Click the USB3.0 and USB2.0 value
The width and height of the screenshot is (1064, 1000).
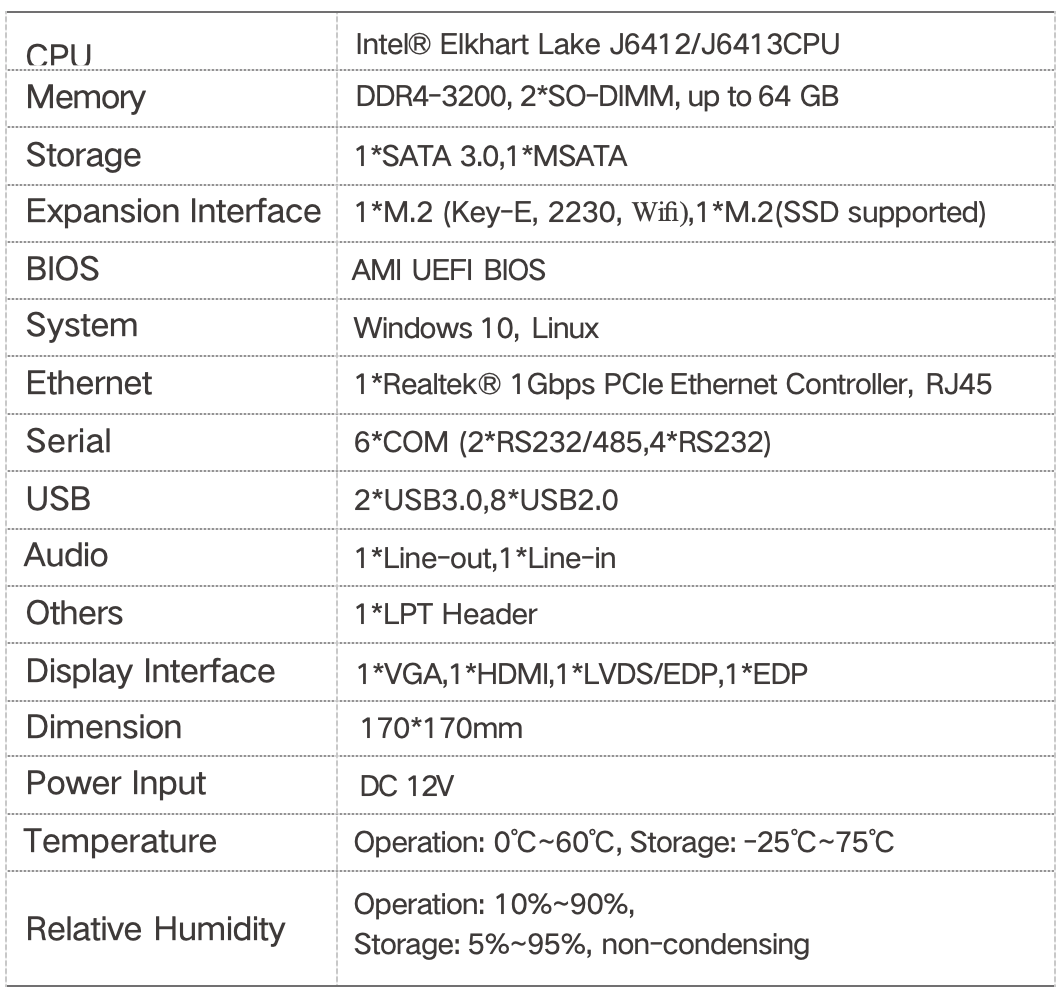click(487, 498)
